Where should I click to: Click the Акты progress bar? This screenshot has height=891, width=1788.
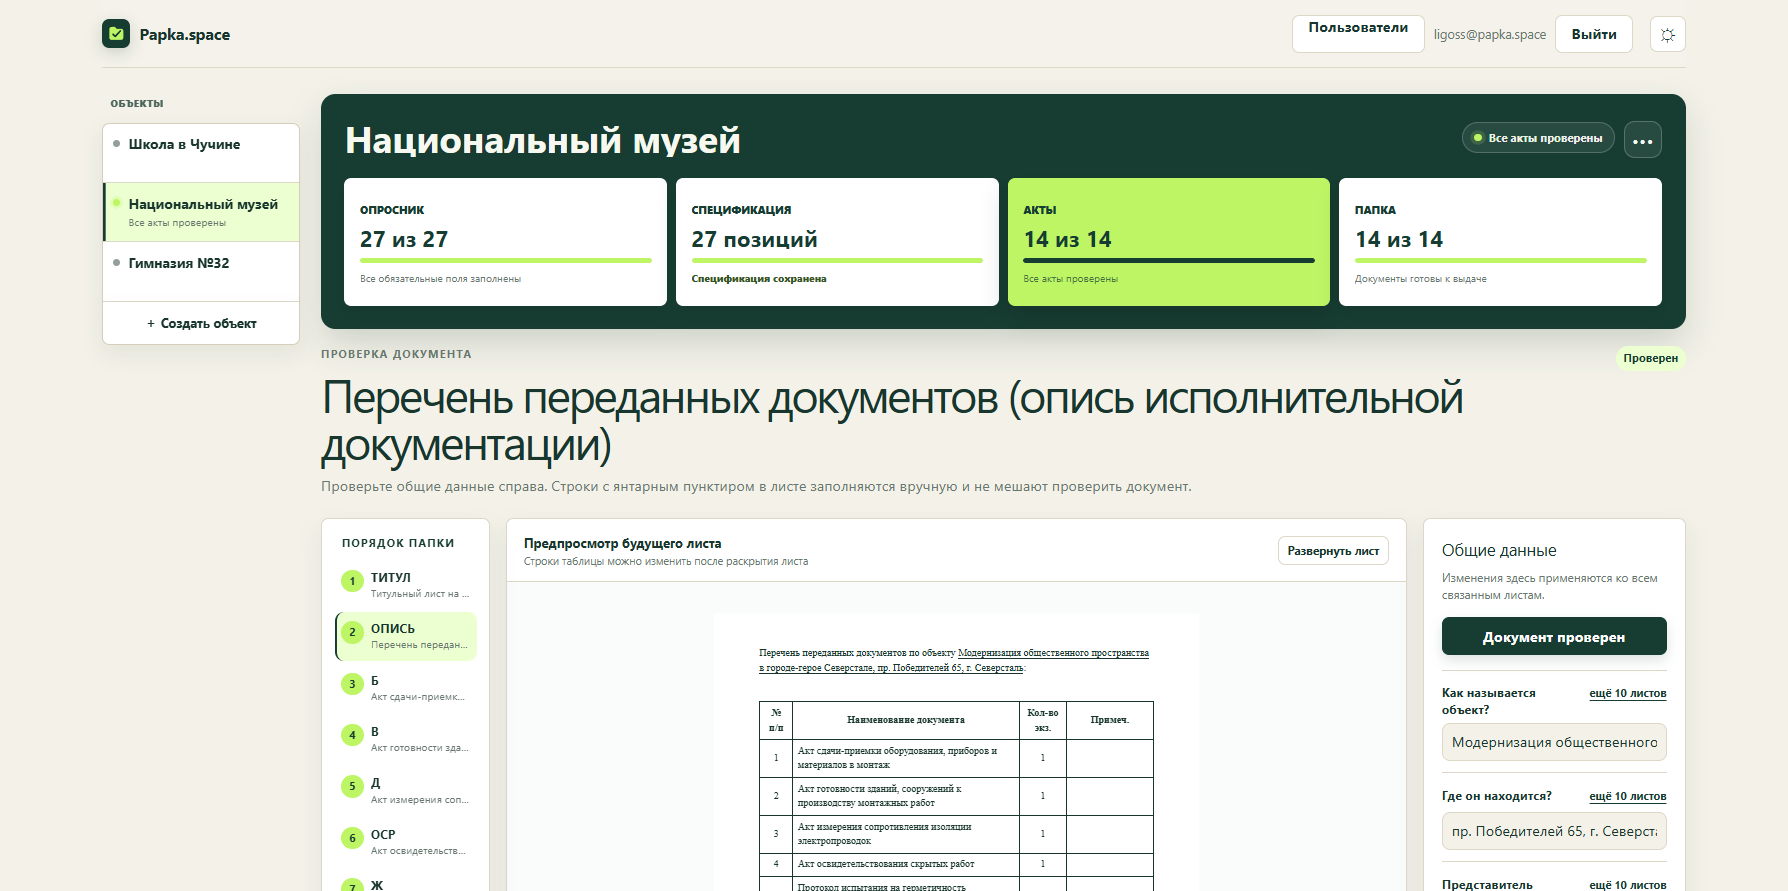pyautogui.click(x=1169, y=260)
